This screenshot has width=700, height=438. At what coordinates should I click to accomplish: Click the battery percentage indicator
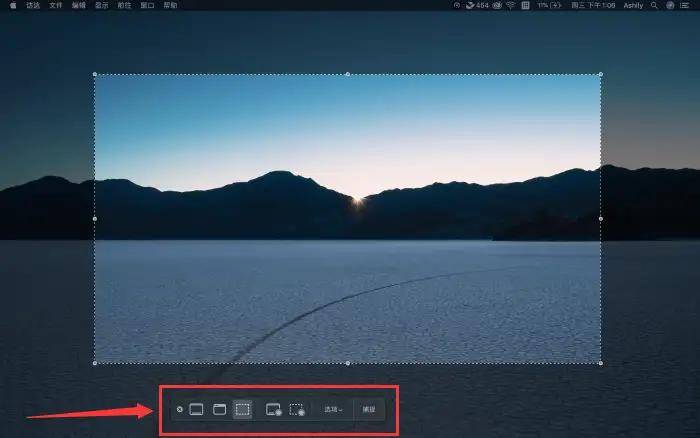click(x=549, y=5)
